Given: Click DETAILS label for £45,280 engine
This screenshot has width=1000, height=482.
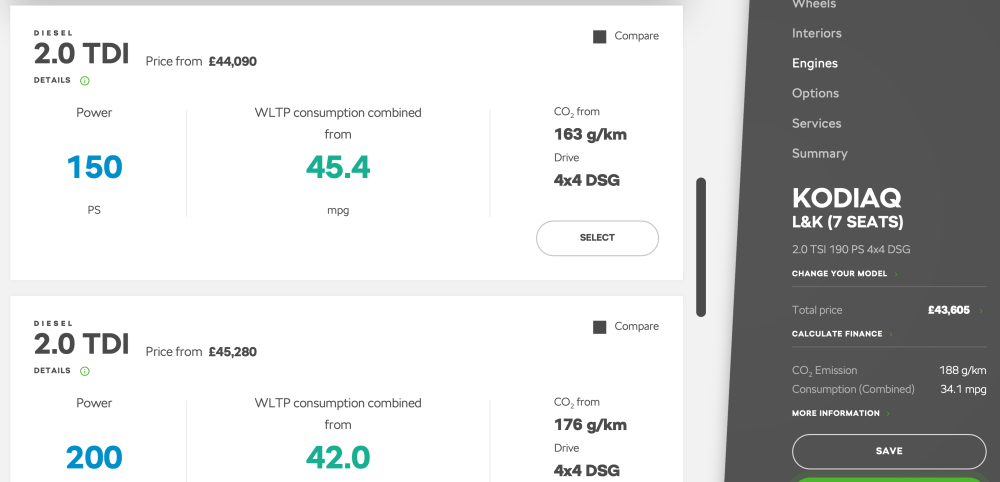Looking at the screenshot, I should pos(52,370).
